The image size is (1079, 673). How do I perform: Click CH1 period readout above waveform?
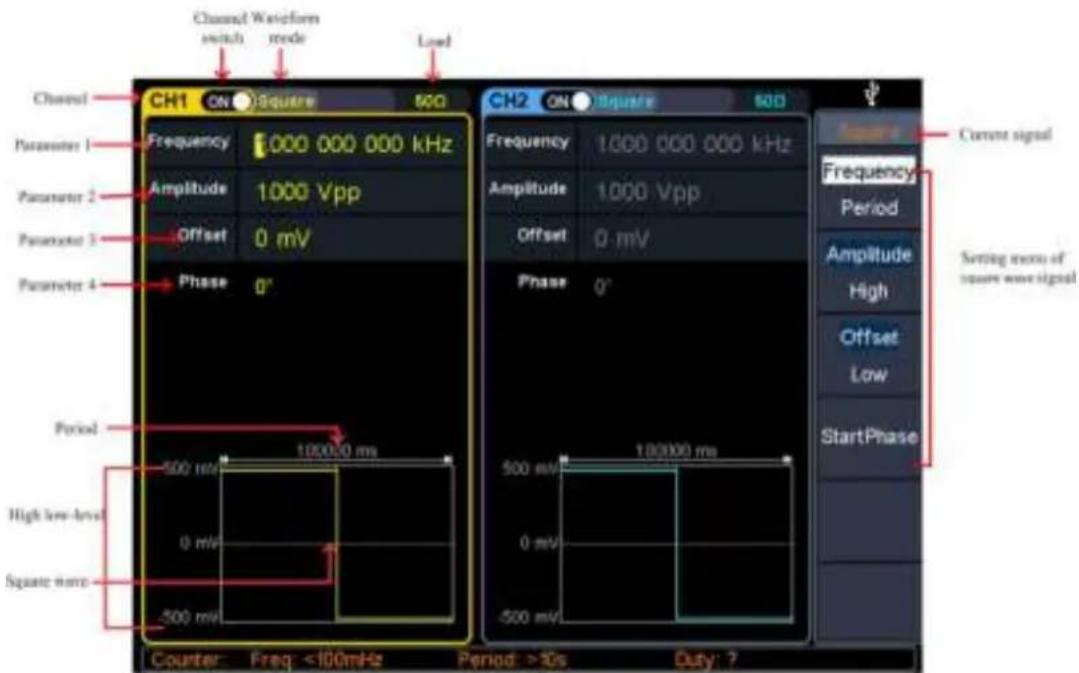coord(336,451)
